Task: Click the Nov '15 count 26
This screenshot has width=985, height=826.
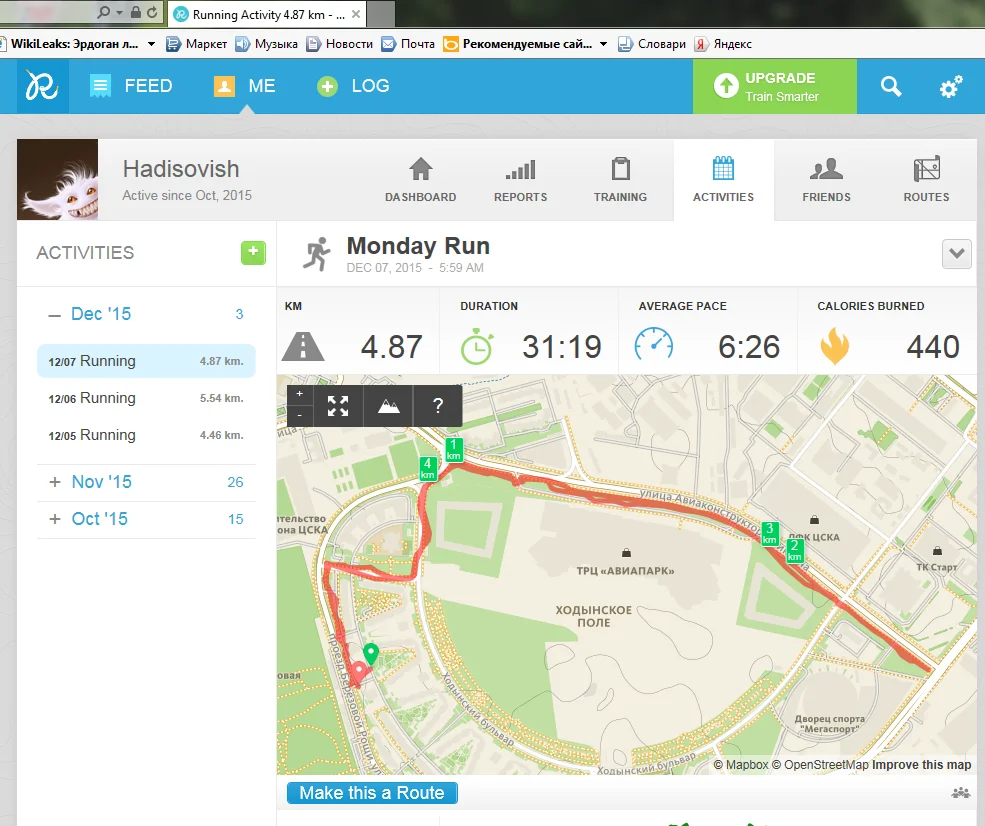Action: click(235, 482)
